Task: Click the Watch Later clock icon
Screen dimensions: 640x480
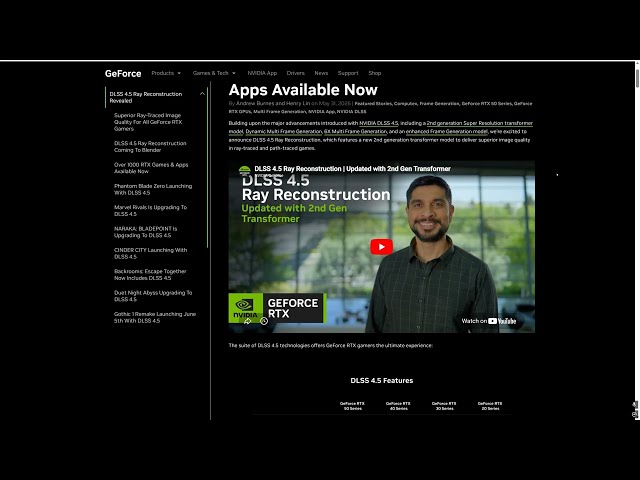Action: click(264, 321)
